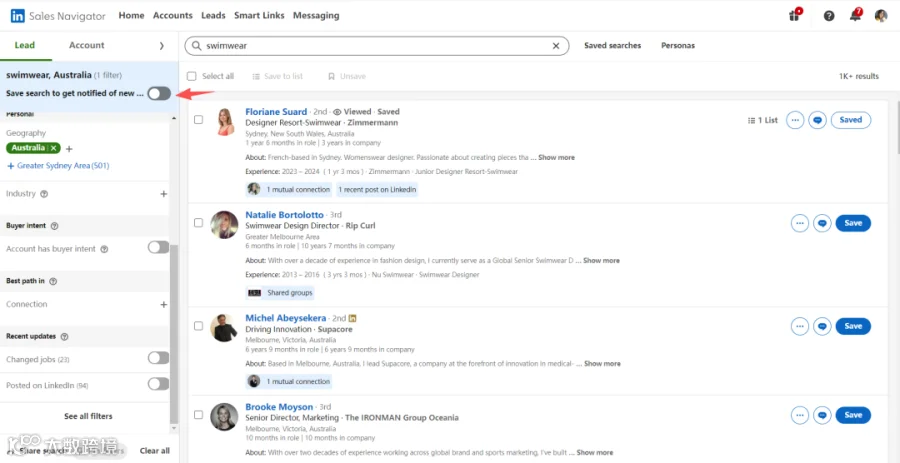This screenshot has width=900, height=463.
Task: Message Natalie Bortolotto
Action: (822, 223)
